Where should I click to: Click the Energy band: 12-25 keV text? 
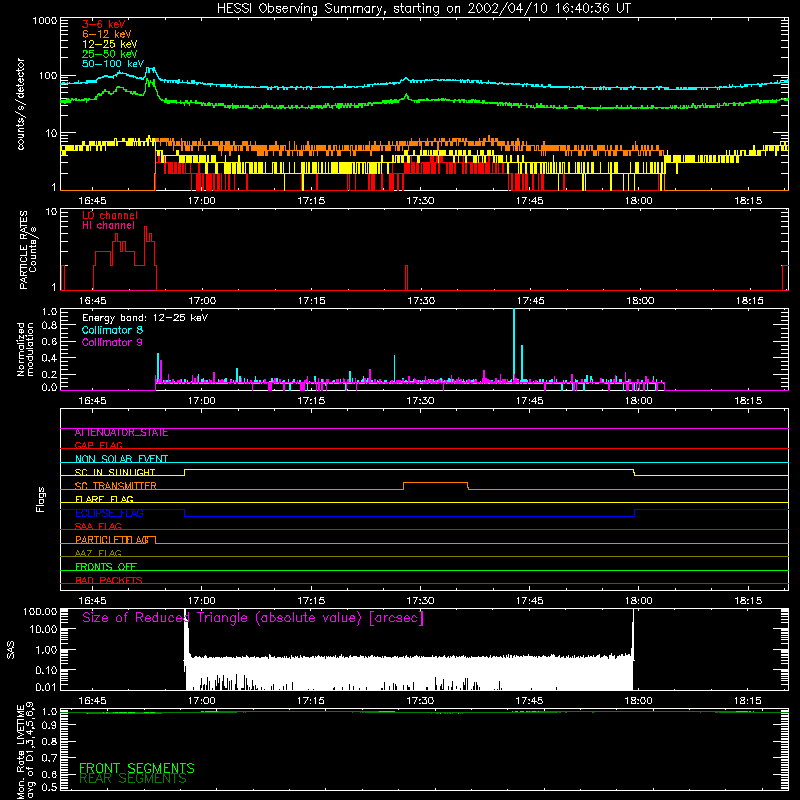pos(145,318)
